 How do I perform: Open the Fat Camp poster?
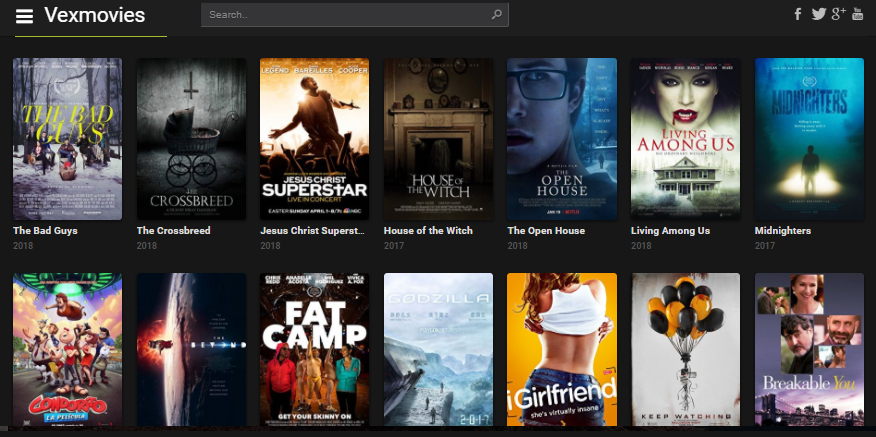(x=314, y=350)
